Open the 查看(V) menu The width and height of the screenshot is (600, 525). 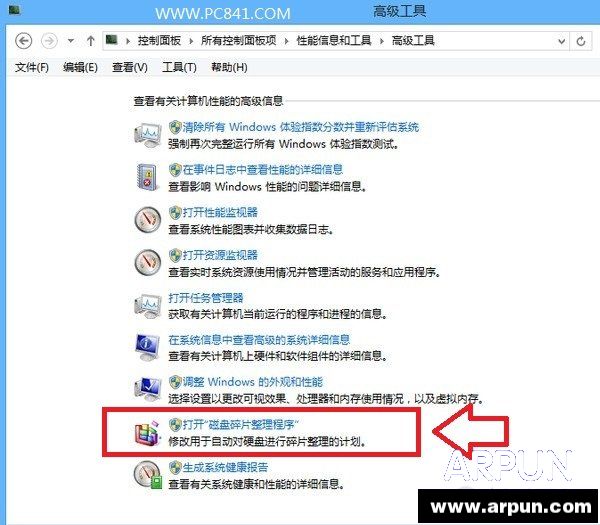coord(130,68)
